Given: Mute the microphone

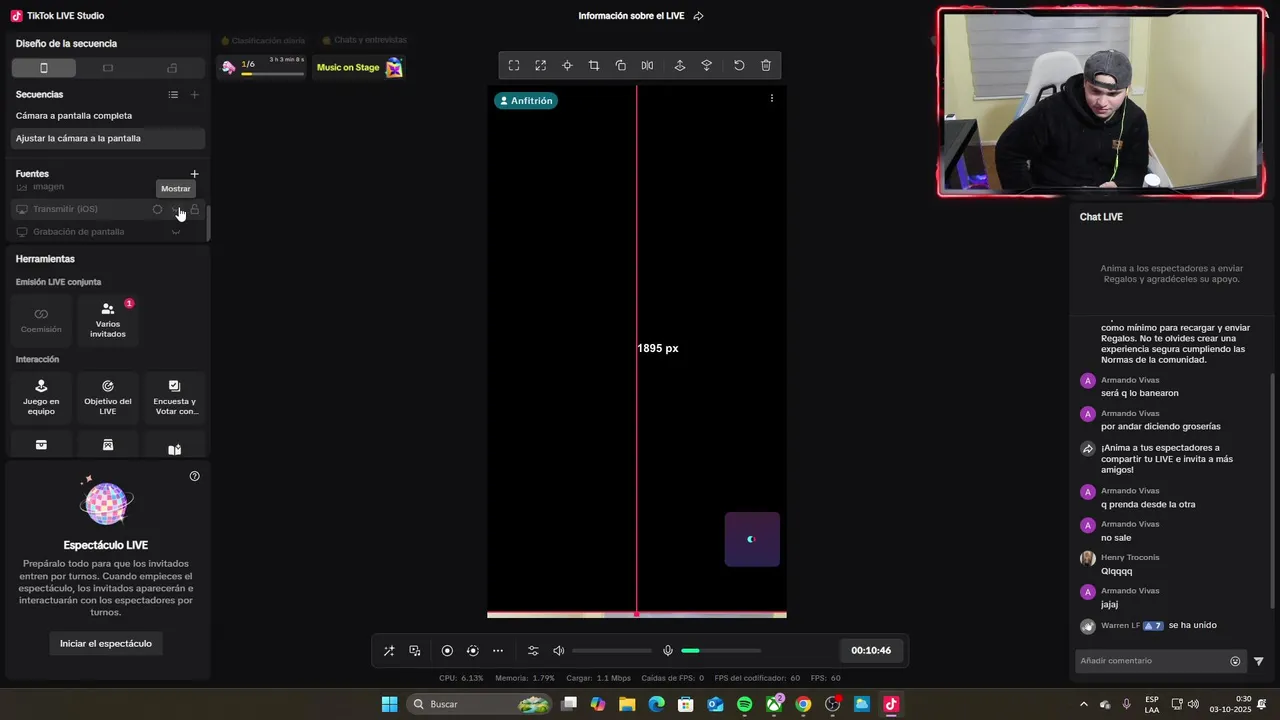Looking at the screenshot, I should [x=668, y=651].
